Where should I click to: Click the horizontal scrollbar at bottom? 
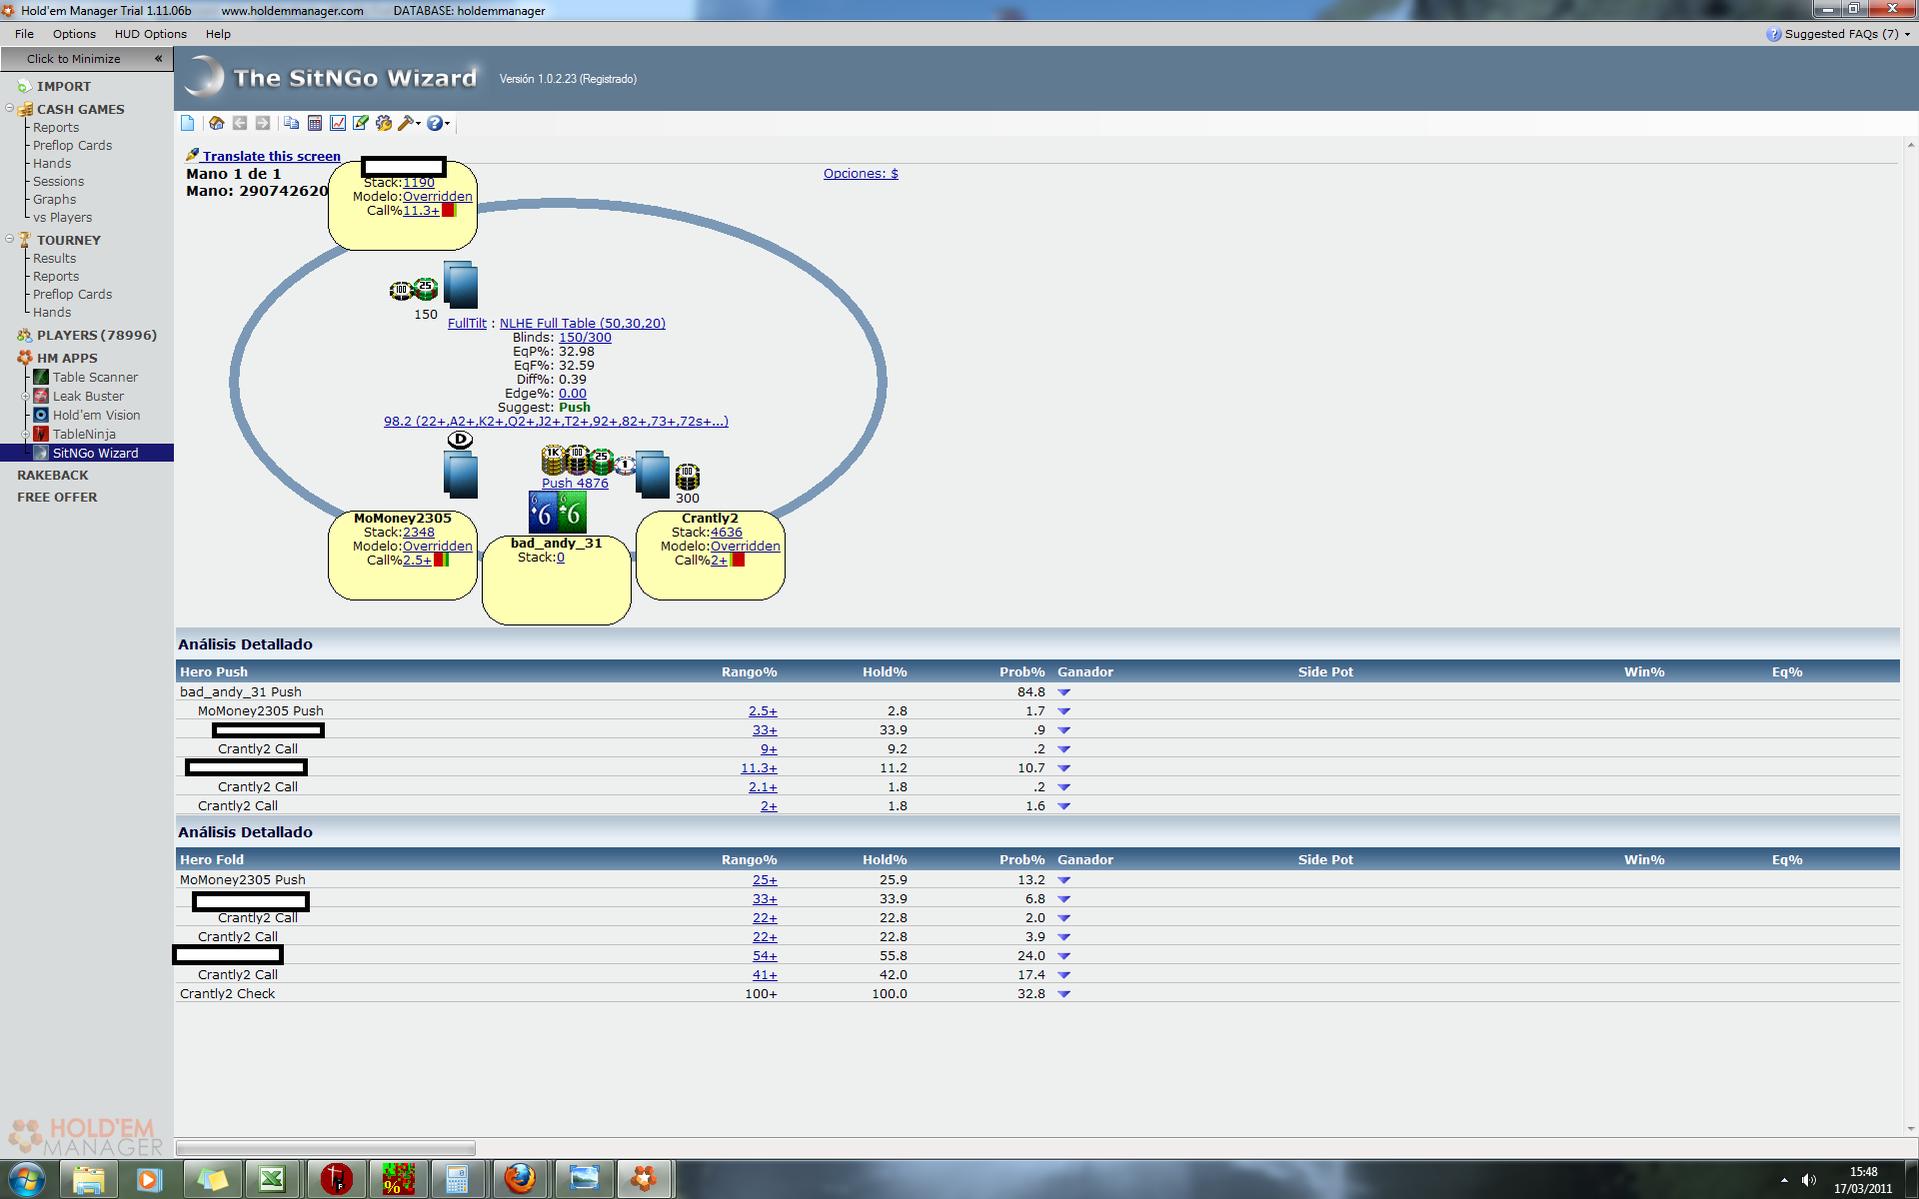pyautogui.click(x=326, y=1148)
